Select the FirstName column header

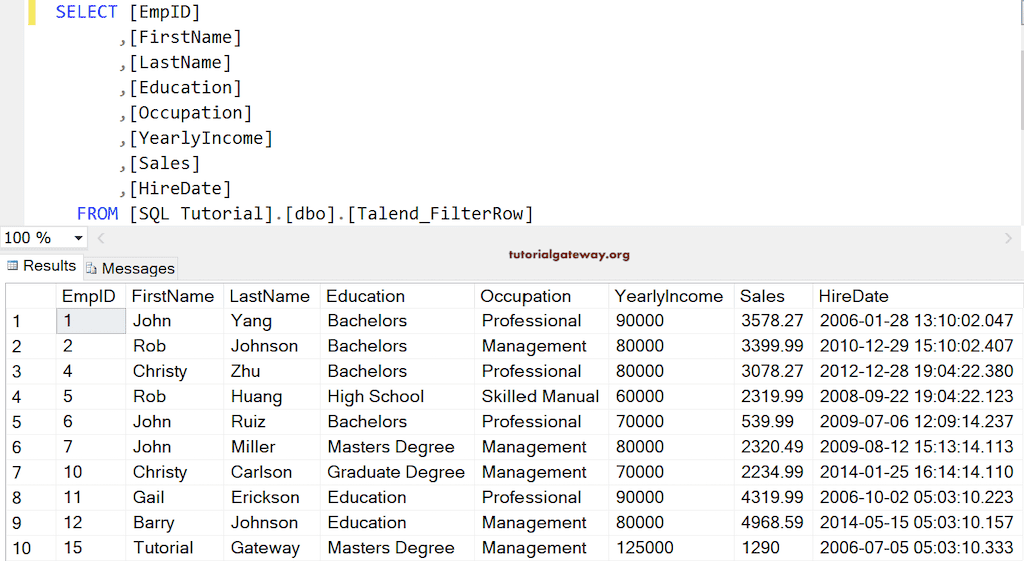pos(174,296)
